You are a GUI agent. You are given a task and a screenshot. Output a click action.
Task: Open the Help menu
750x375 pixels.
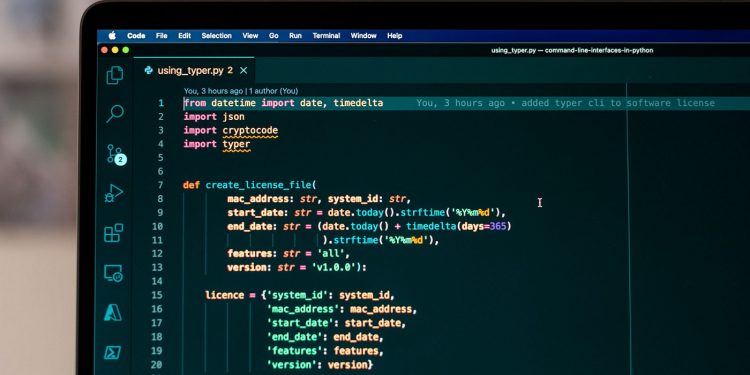click(395, 35)
